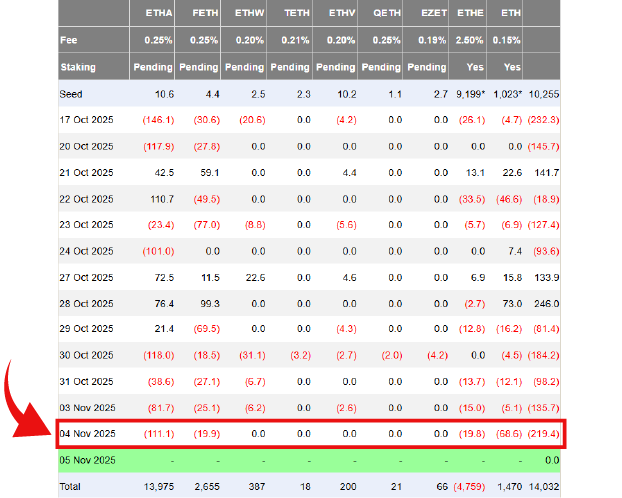Click the 13,975 ETHA total value
The image size is (622, 498).
pyautogui.click(x=157, y=485)
